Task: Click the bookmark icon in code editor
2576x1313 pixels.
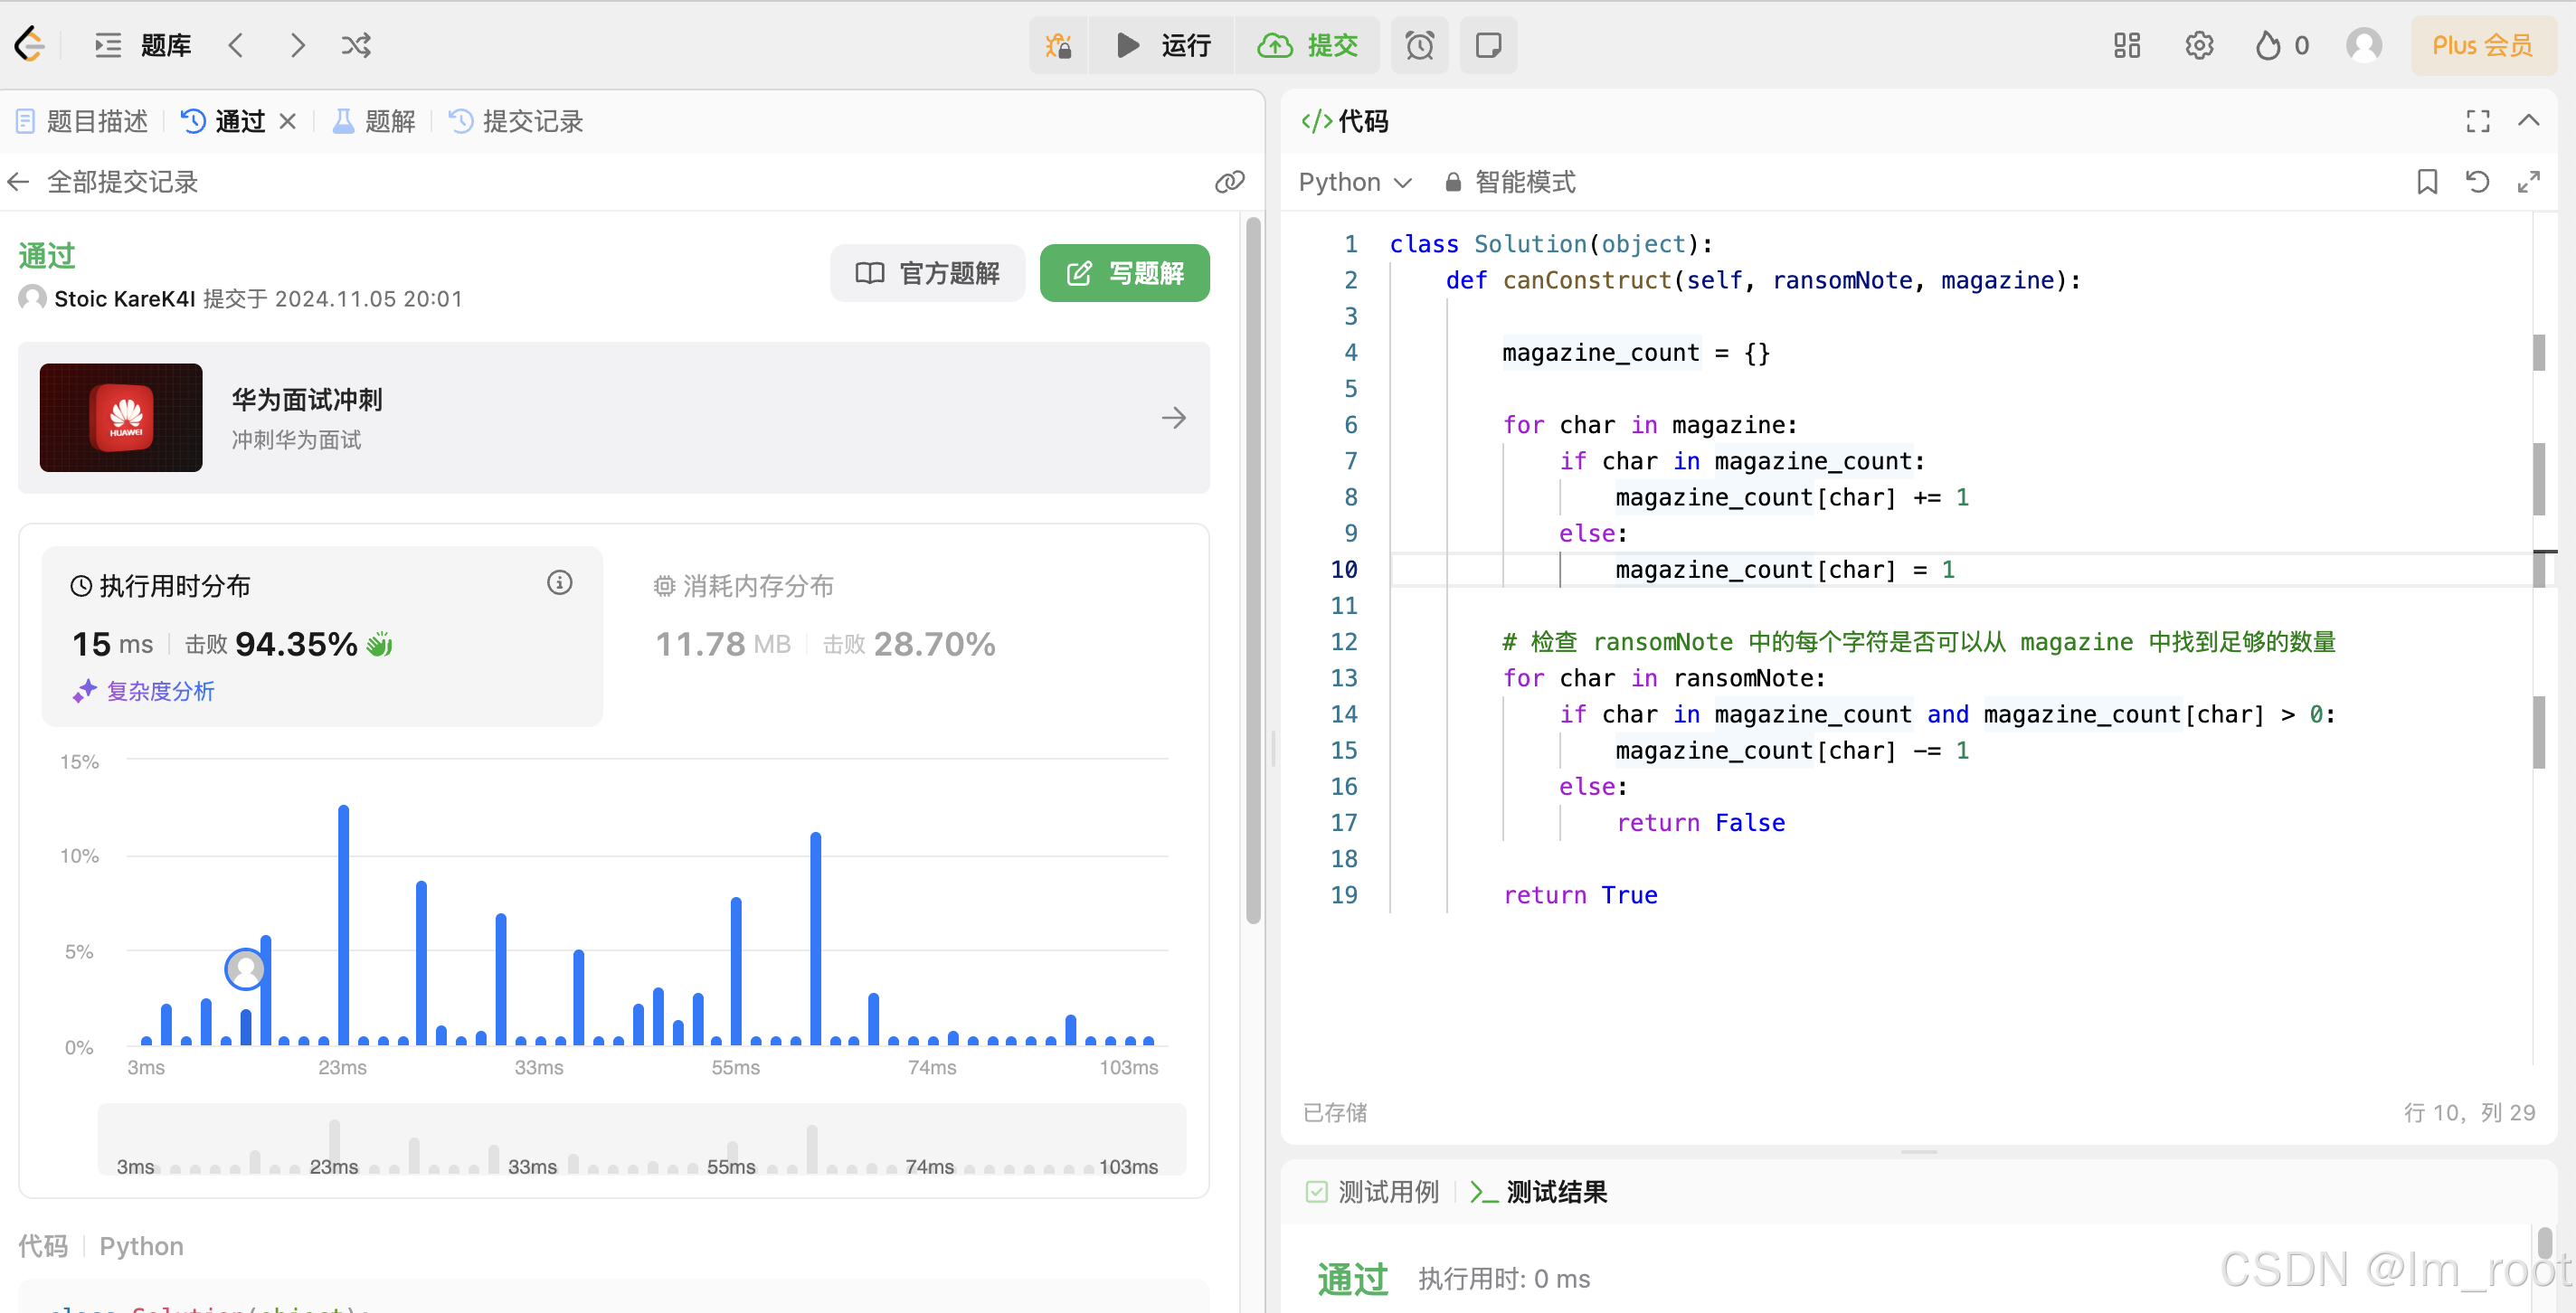Action: pos(2426,181)
